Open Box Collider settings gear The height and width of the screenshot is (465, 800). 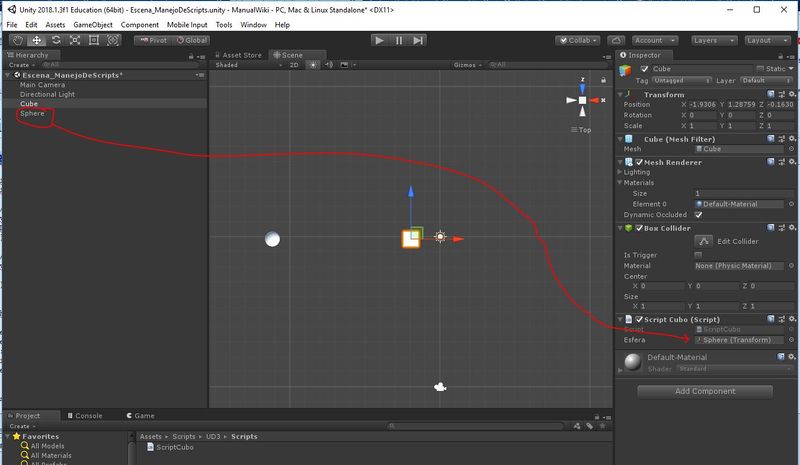coord(792,228)
